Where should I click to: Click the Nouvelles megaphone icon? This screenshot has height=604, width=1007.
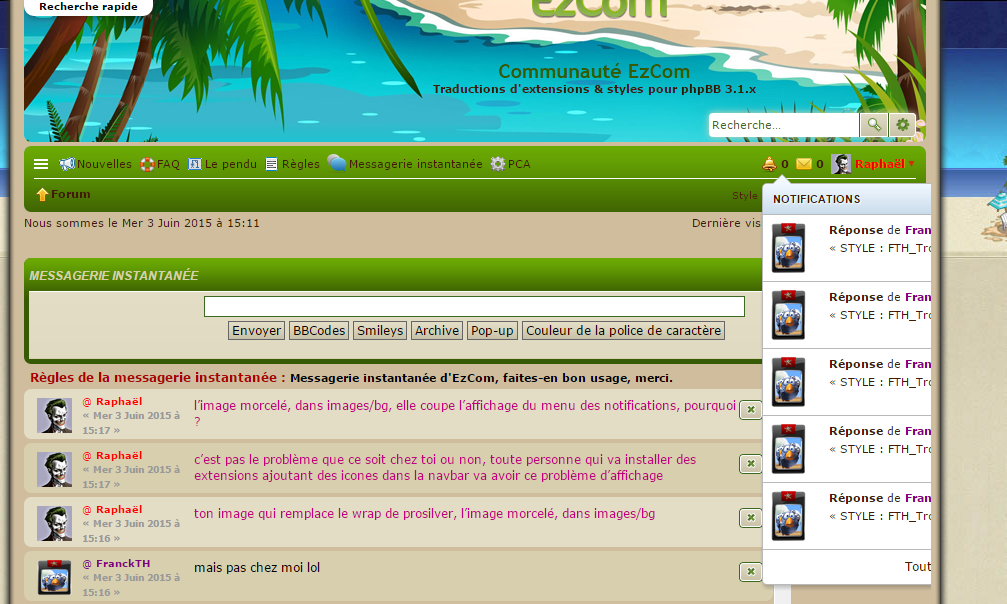pyautogui.click(x=67, y=164)
